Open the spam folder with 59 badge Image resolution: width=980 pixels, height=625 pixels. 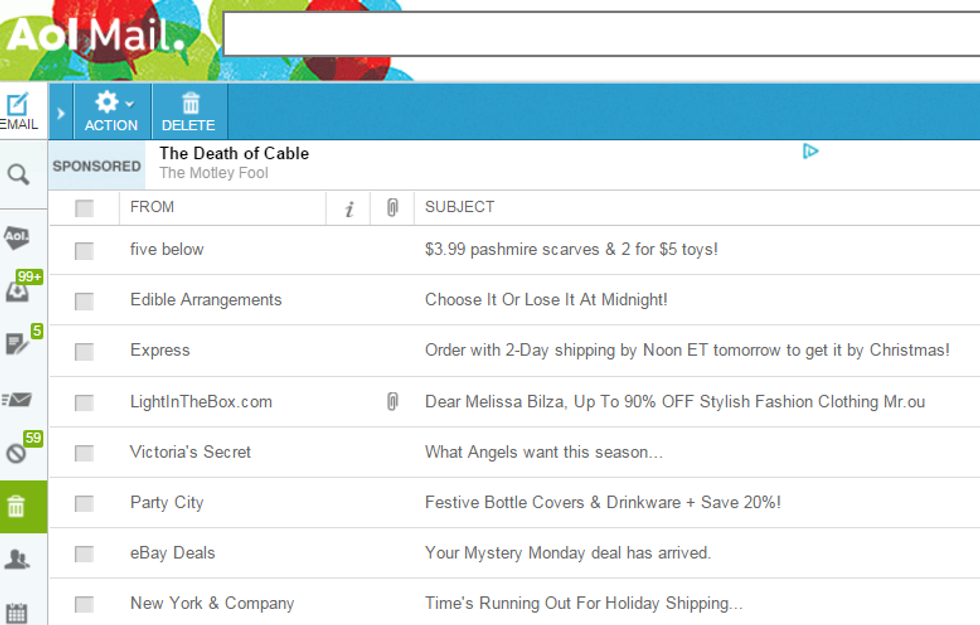pyautogui.click(x=18, y=452)
